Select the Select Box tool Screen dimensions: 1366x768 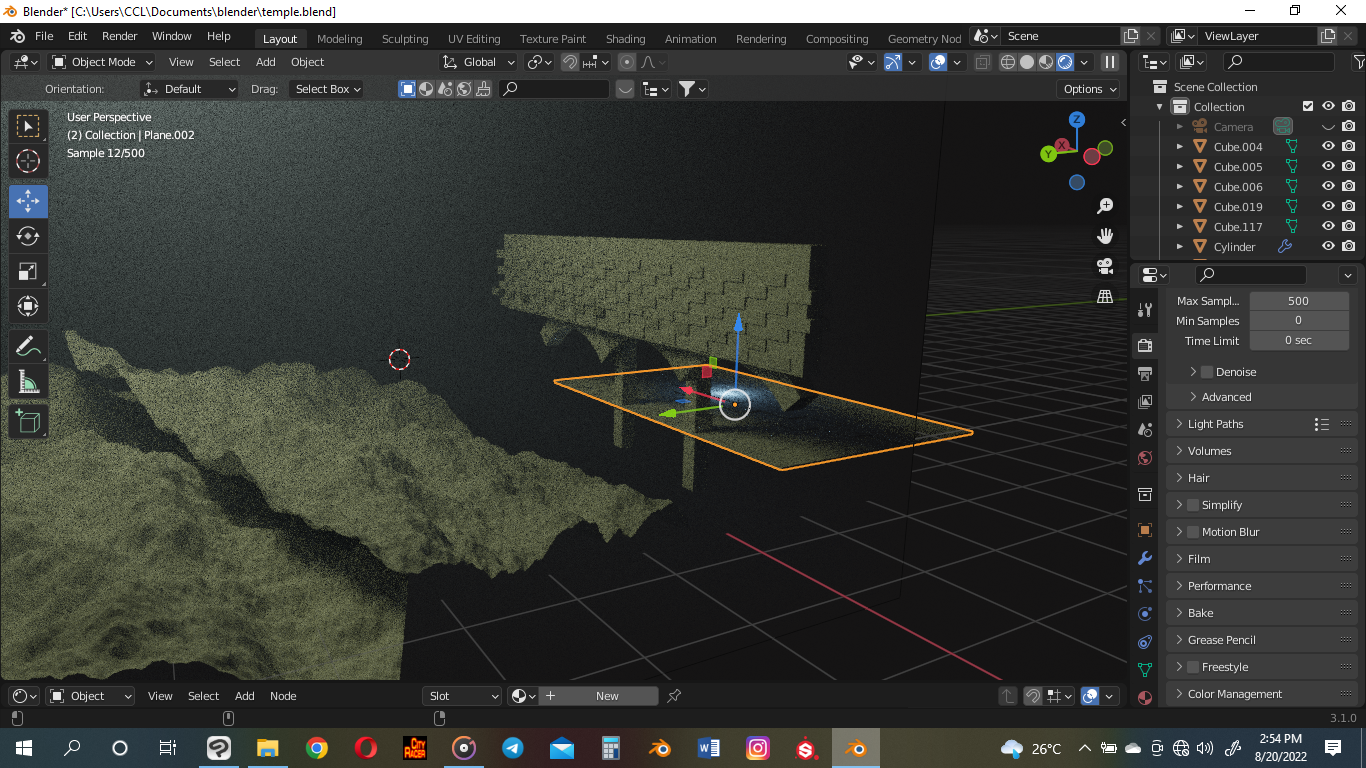tap(28, 126)
